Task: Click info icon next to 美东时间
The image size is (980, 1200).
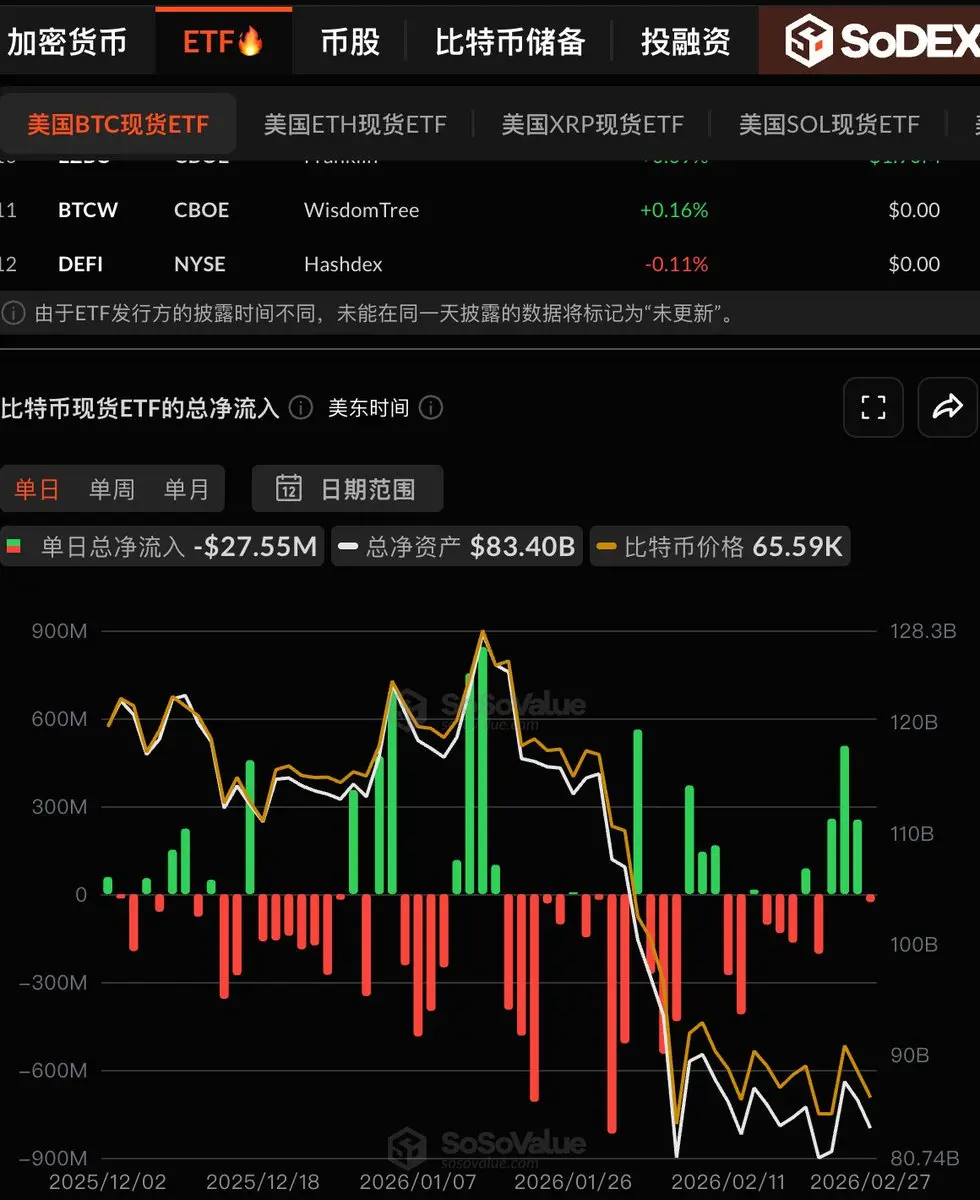Action: coord(431,407)
